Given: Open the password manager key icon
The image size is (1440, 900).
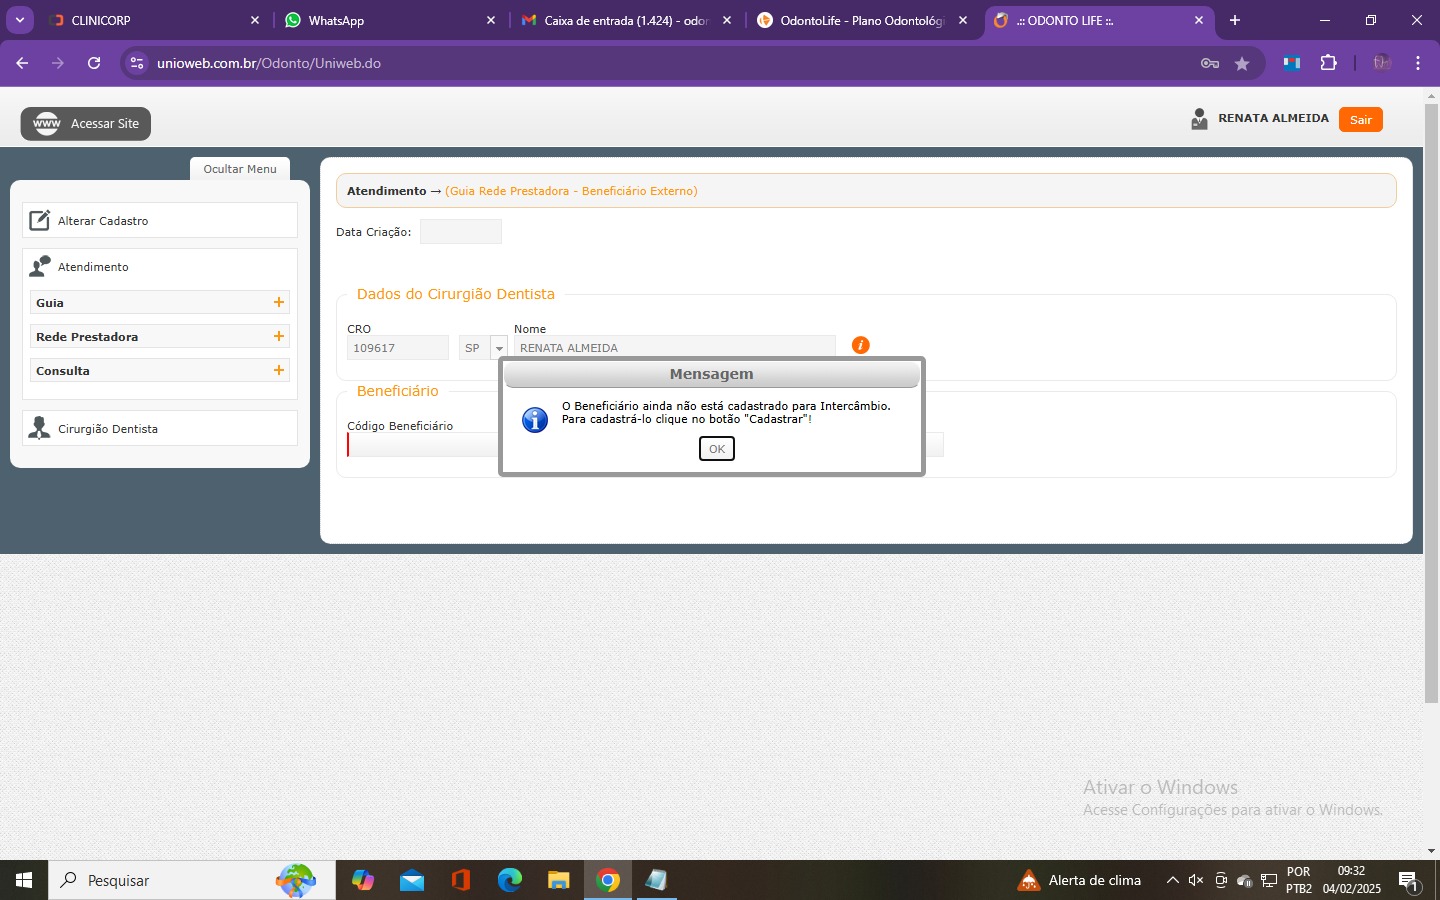Looking at the screenshot, I should (x=1210, y=63).
